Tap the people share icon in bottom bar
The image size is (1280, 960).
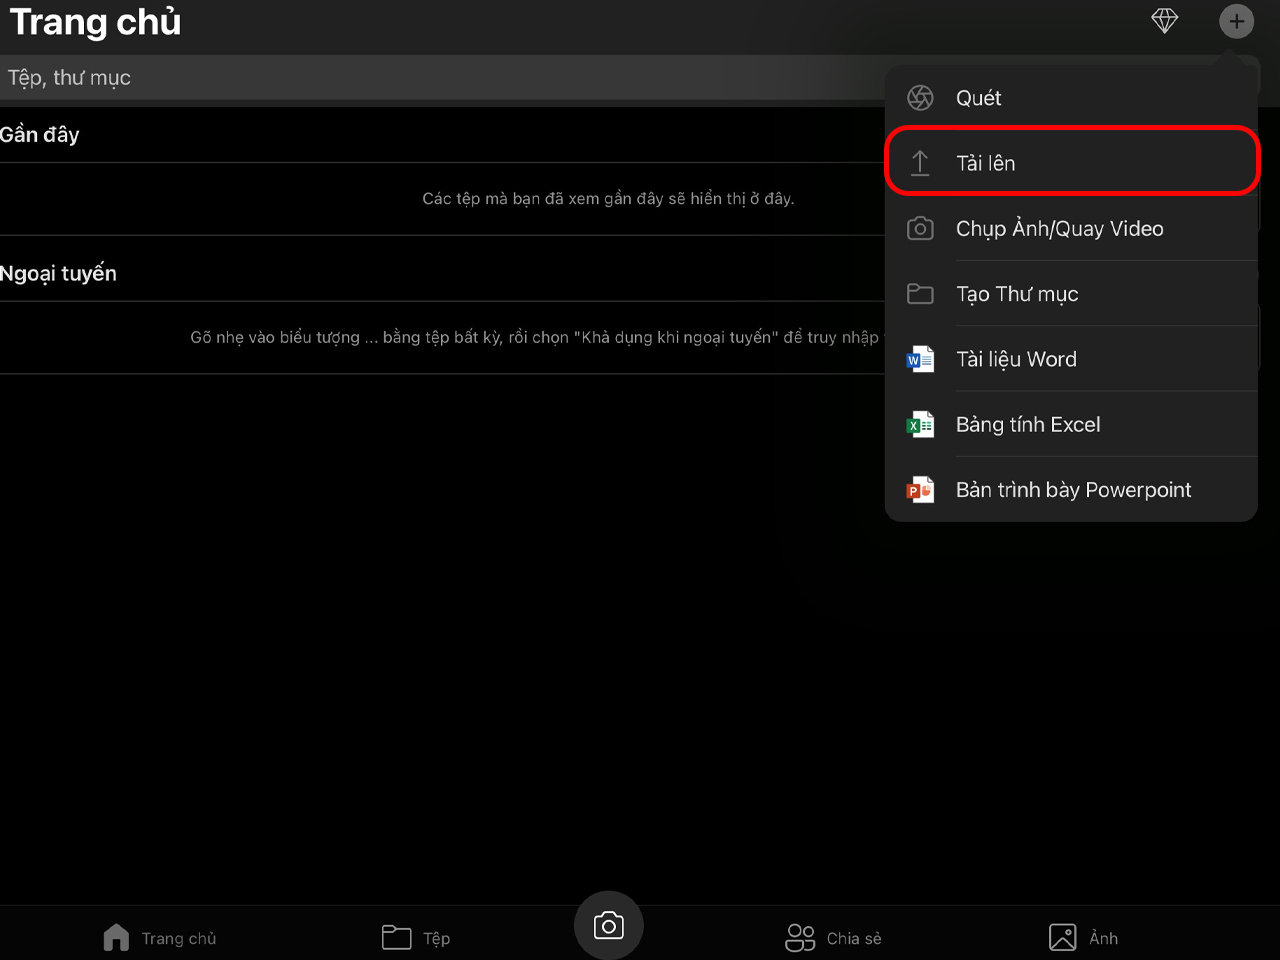(800, 938)
